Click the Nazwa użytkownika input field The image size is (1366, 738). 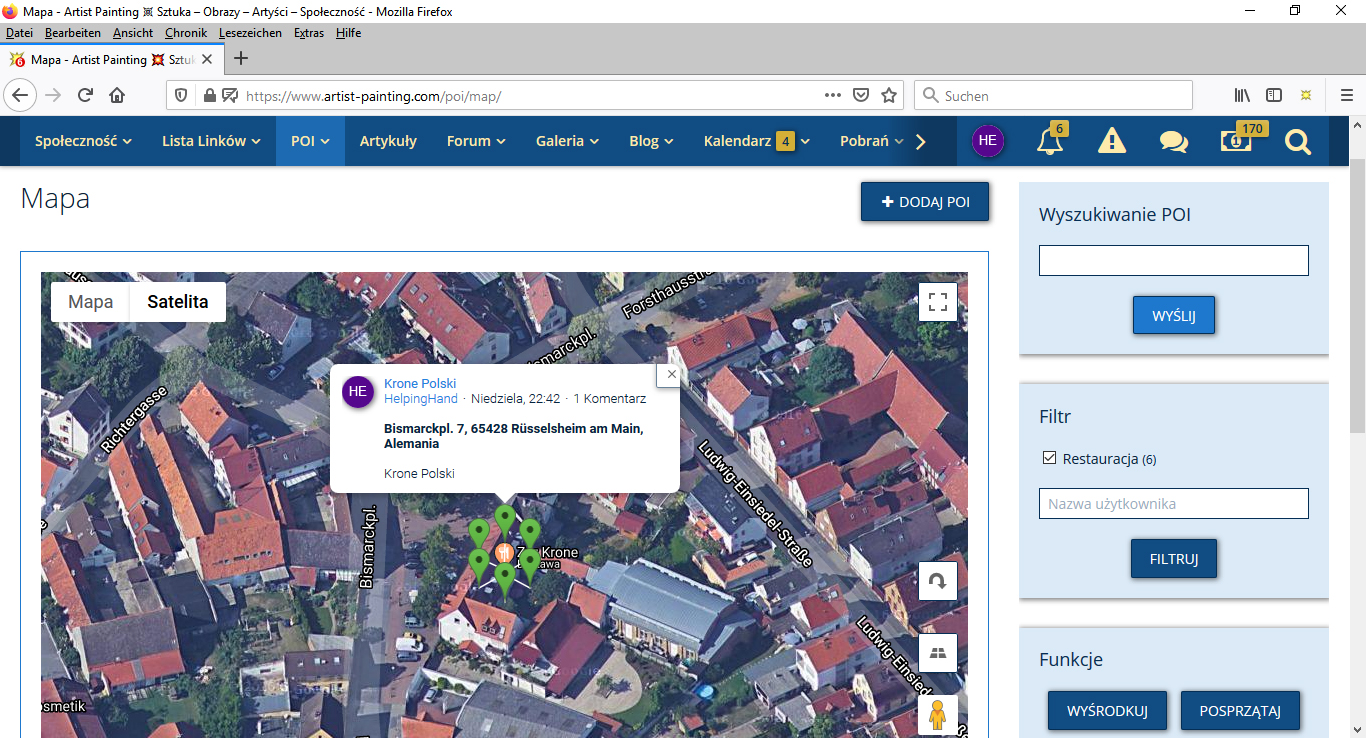point(1173,504)
